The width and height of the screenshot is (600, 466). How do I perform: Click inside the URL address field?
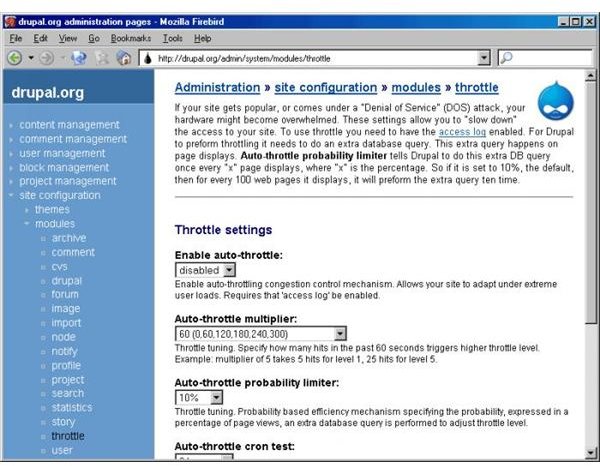pyautogui.click(x=309, y=59)
